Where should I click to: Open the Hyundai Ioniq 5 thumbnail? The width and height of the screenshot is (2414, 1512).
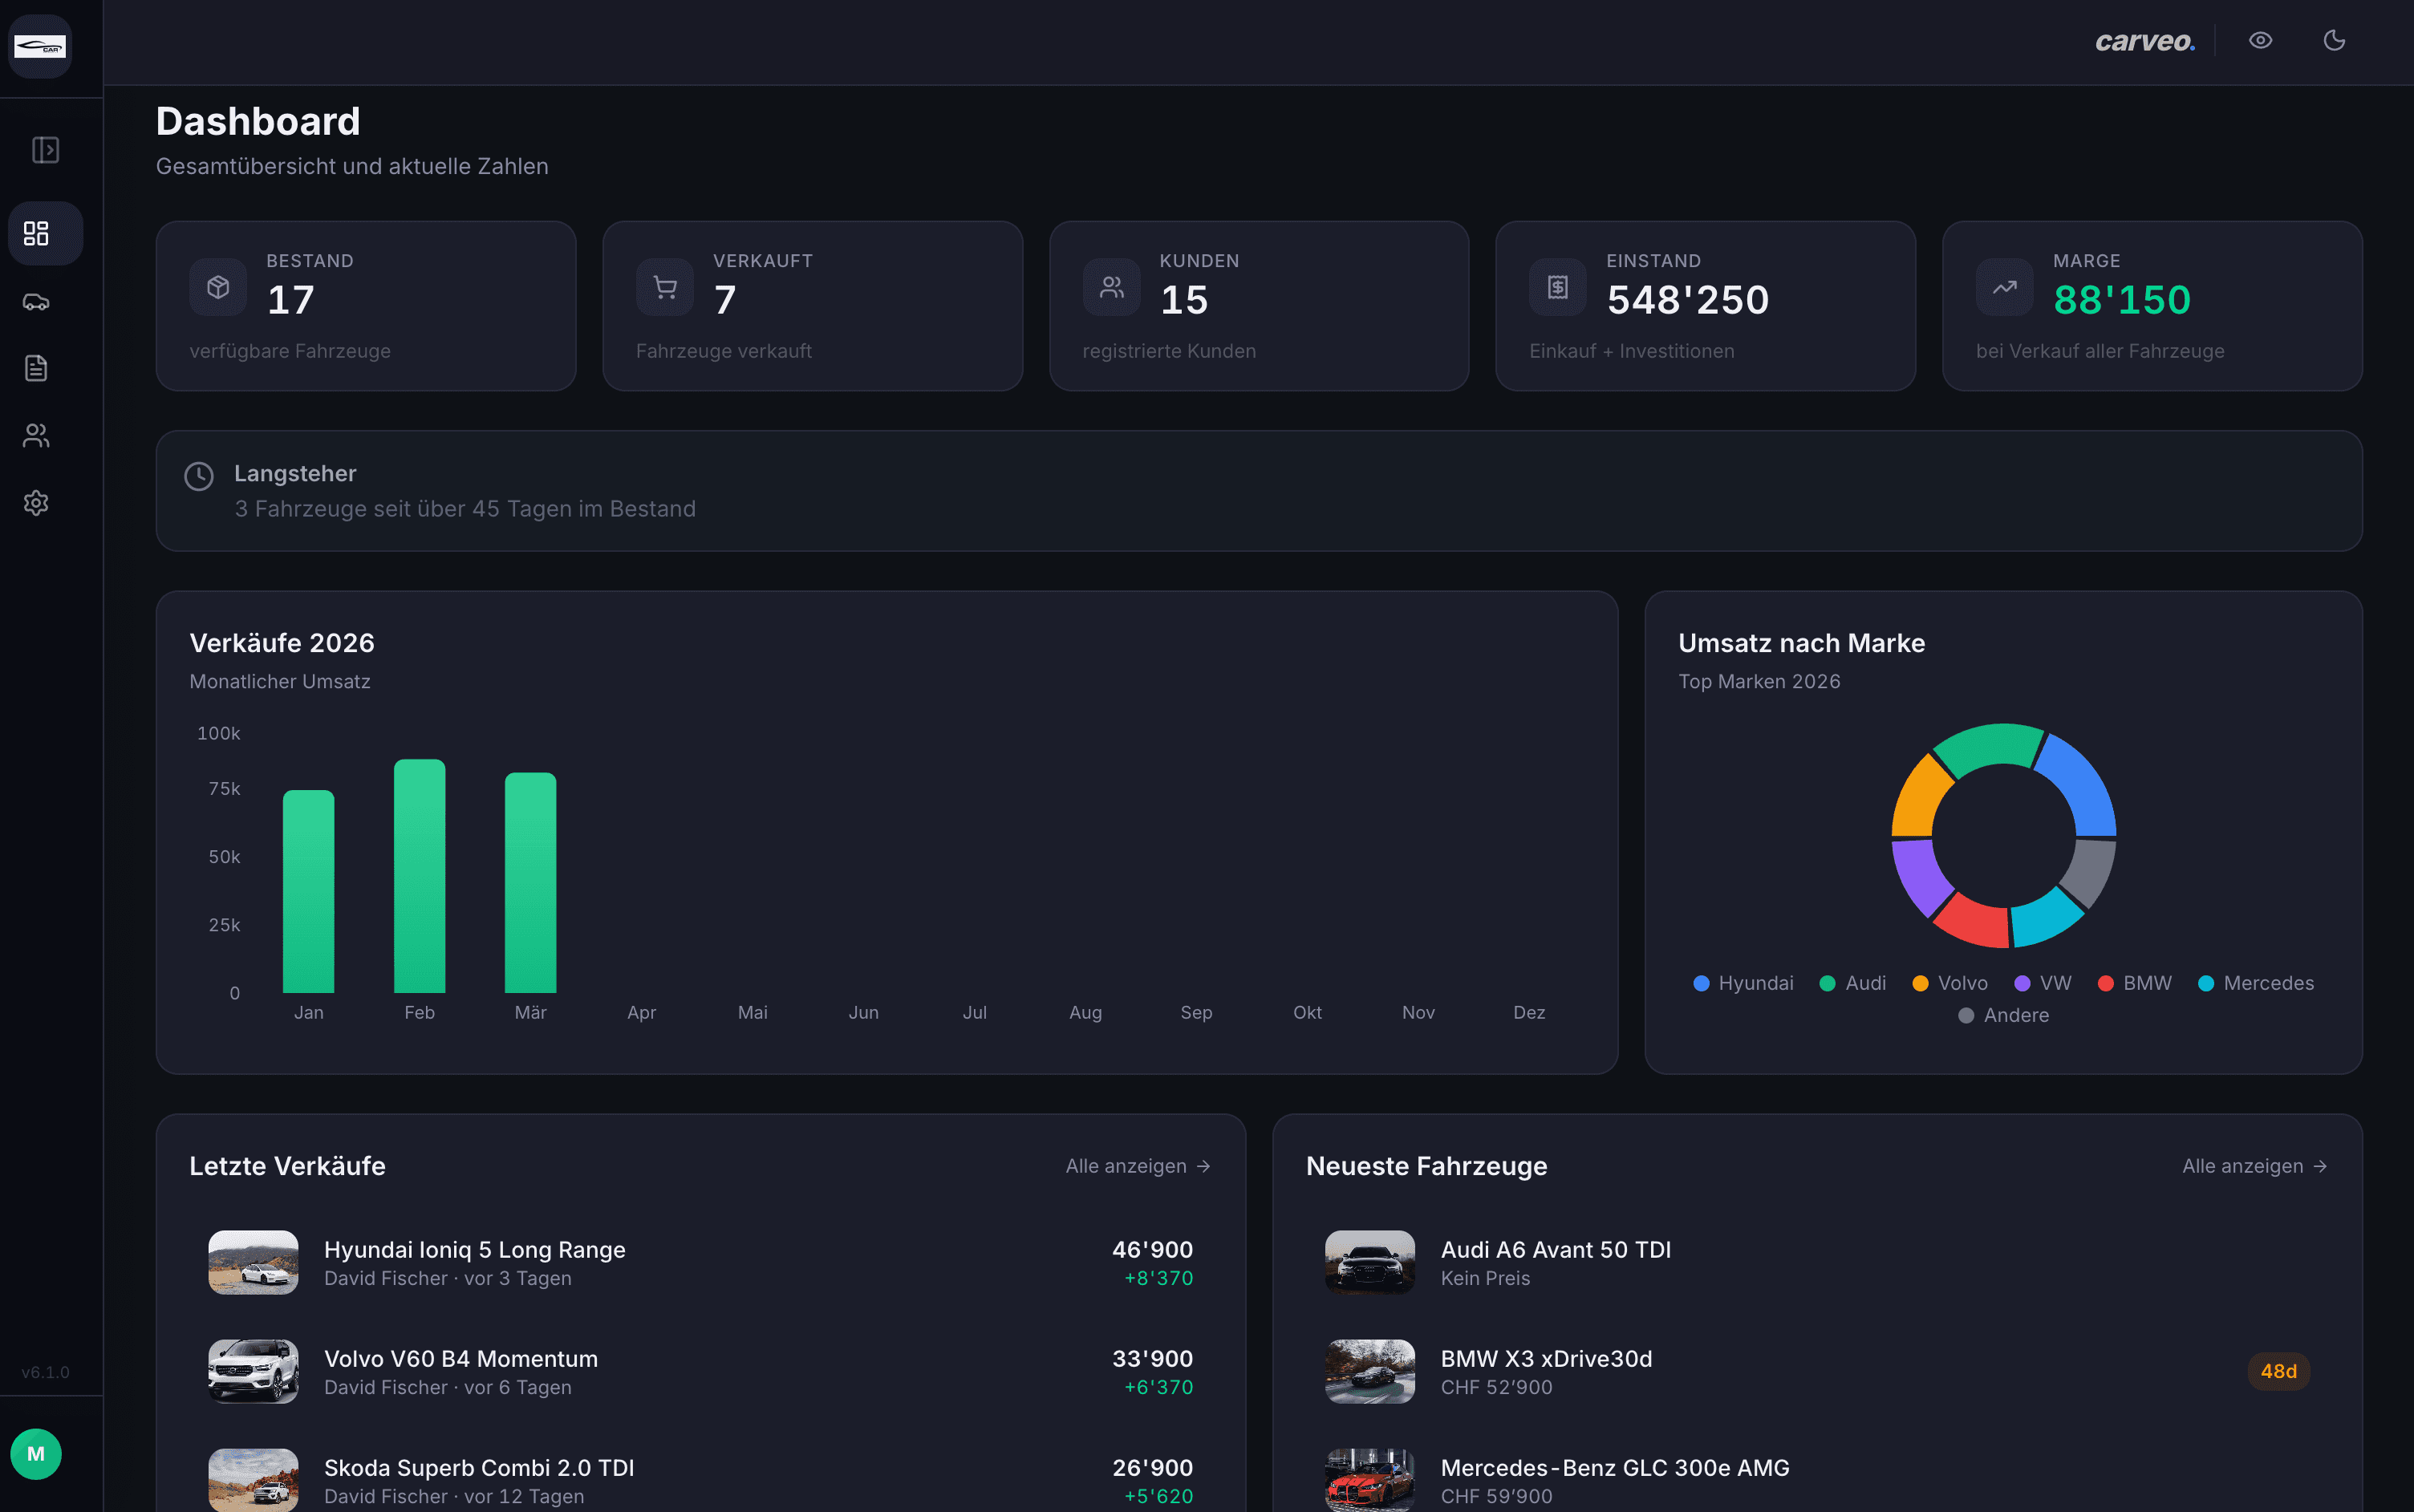(253, 1262)
